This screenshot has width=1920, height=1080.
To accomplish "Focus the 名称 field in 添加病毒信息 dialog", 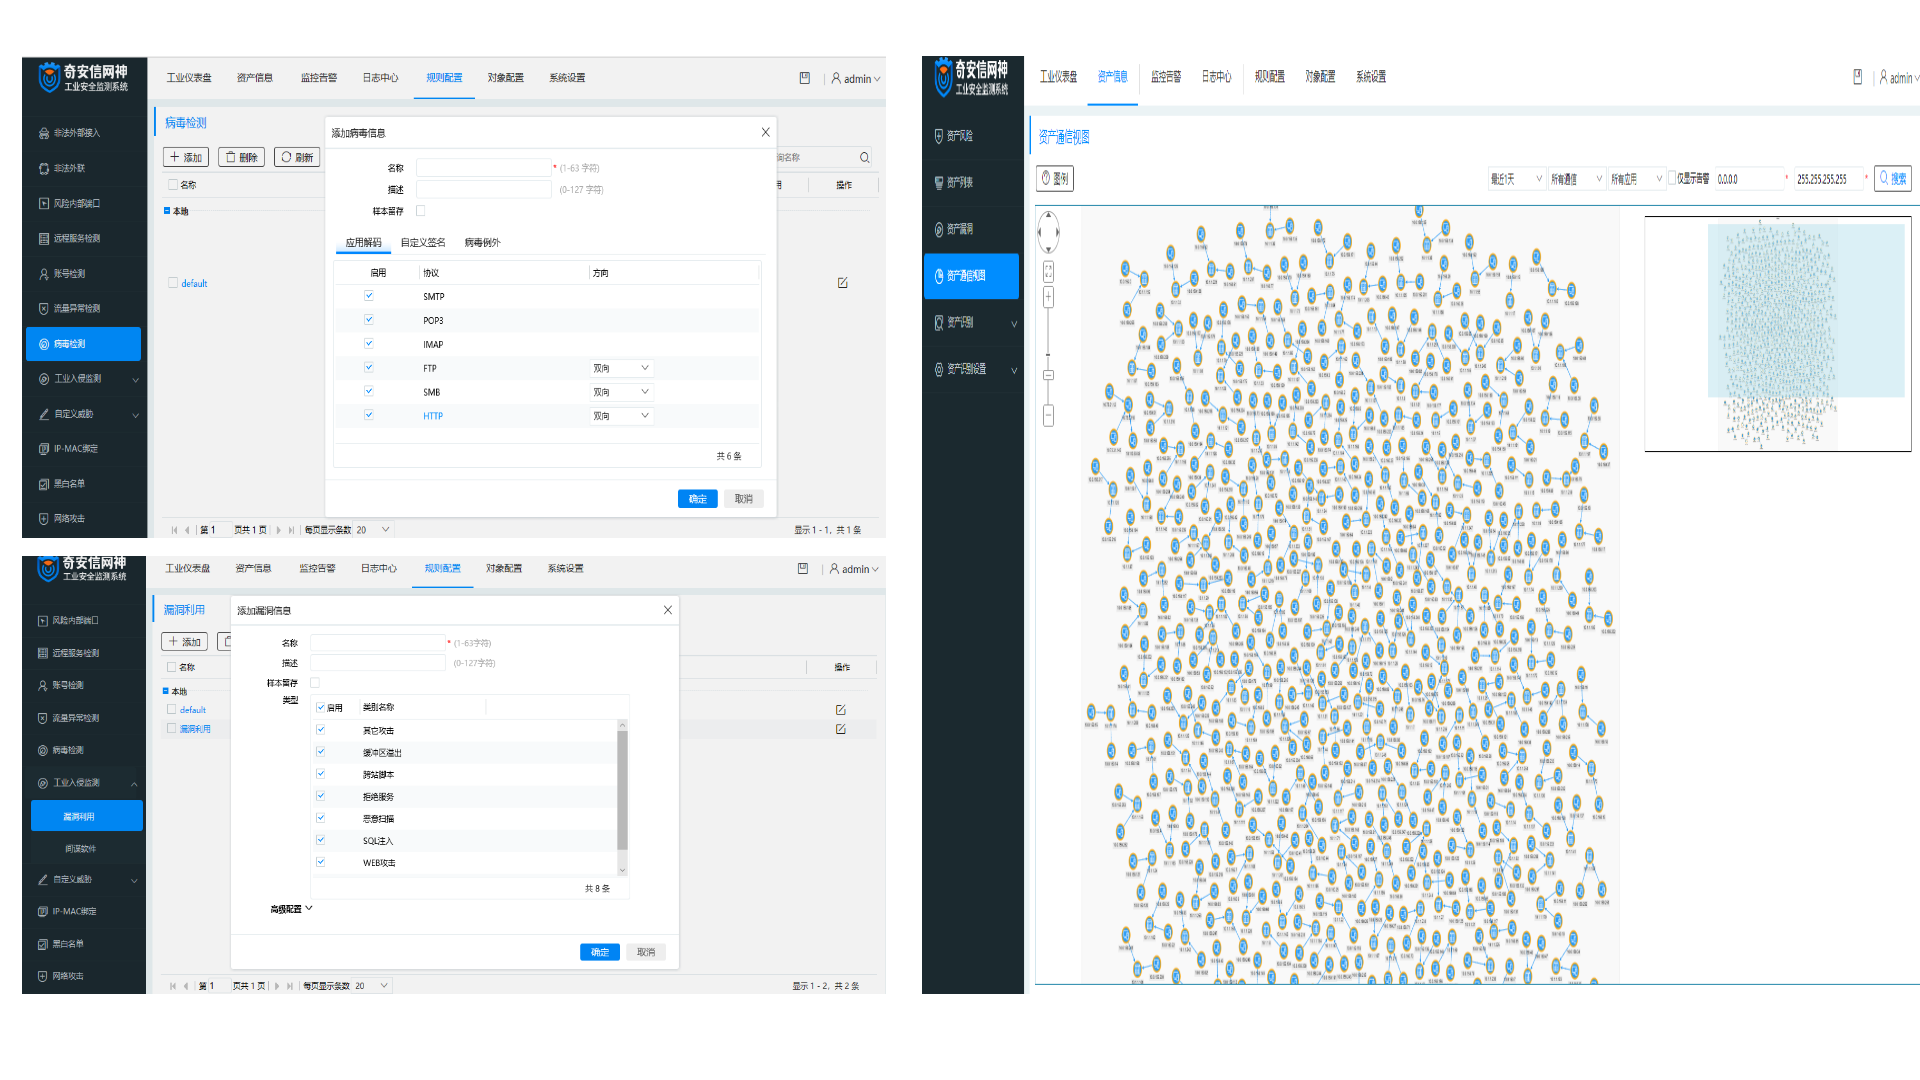I will click(483, 168).
